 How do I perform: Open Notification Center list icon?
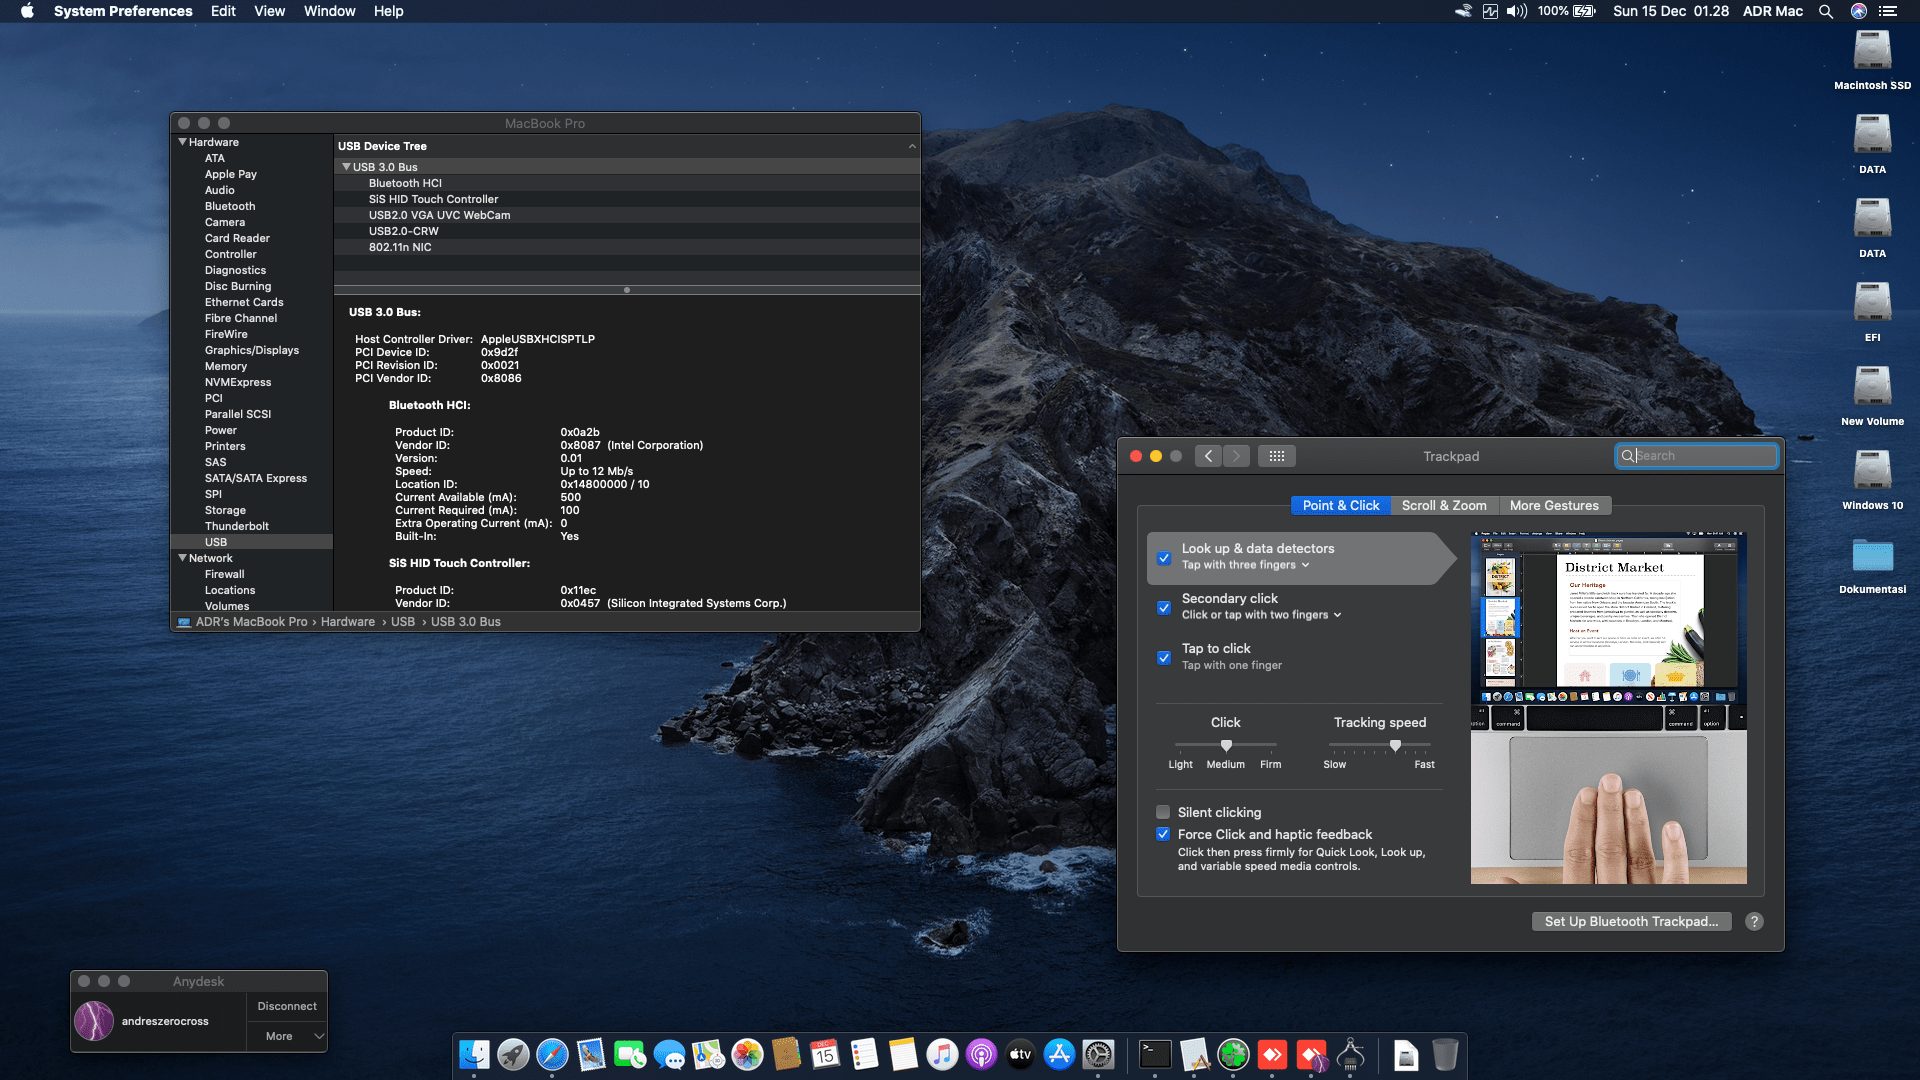(1888, 11)
